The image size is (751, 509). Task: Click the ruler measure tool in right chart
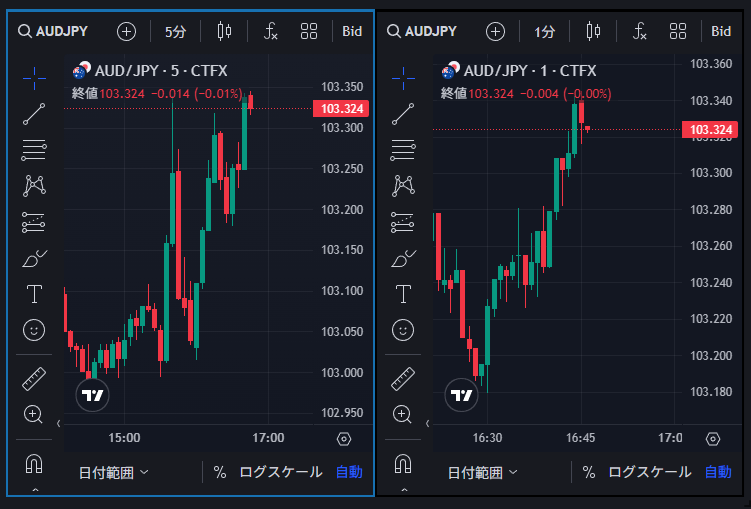pyautogui.click(x=403, y=379)
